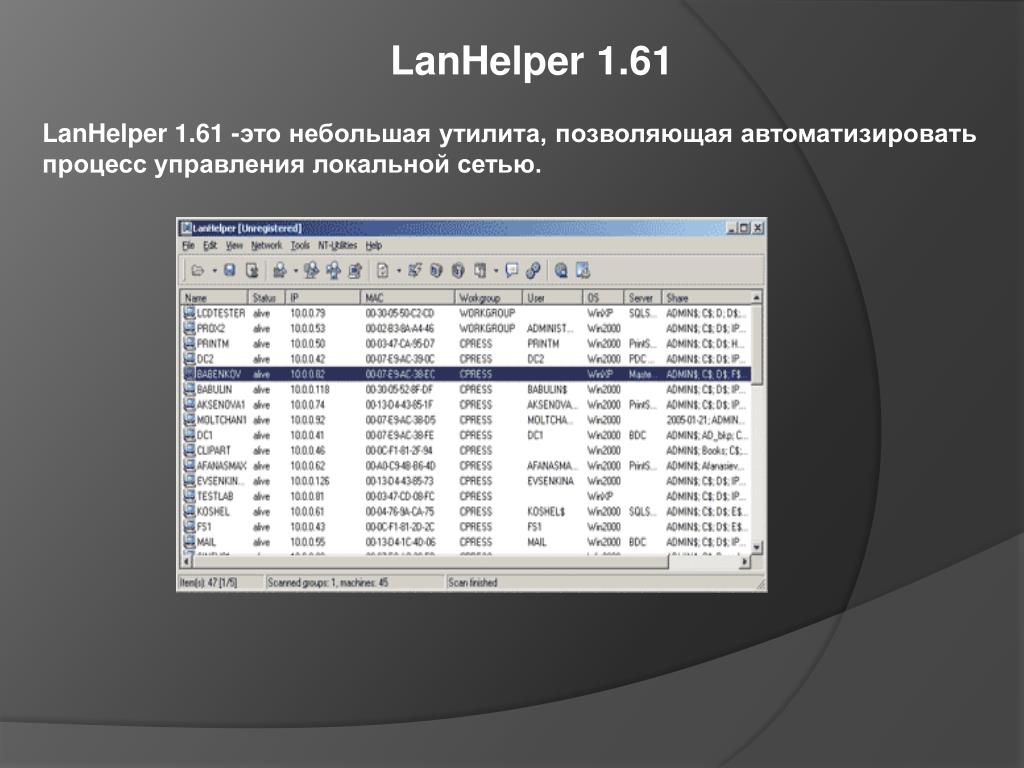The width and height of the screenshot is (1024, 768).
Task: Click MAC address 00-30-05-50-C2-CD
Action: click(x=400, y=313)
